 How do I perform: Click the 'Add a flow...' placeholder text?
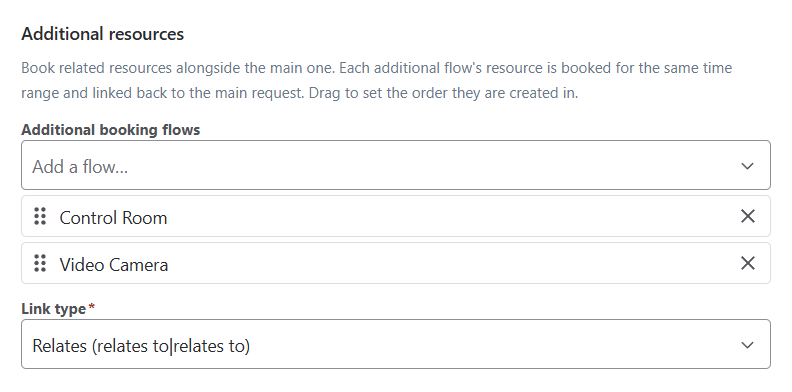80,167
